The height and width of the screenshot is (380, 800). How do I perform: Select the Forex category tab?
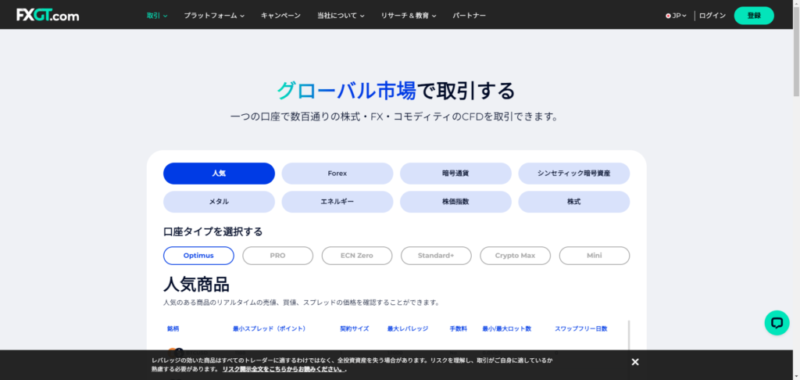(337, 173)
